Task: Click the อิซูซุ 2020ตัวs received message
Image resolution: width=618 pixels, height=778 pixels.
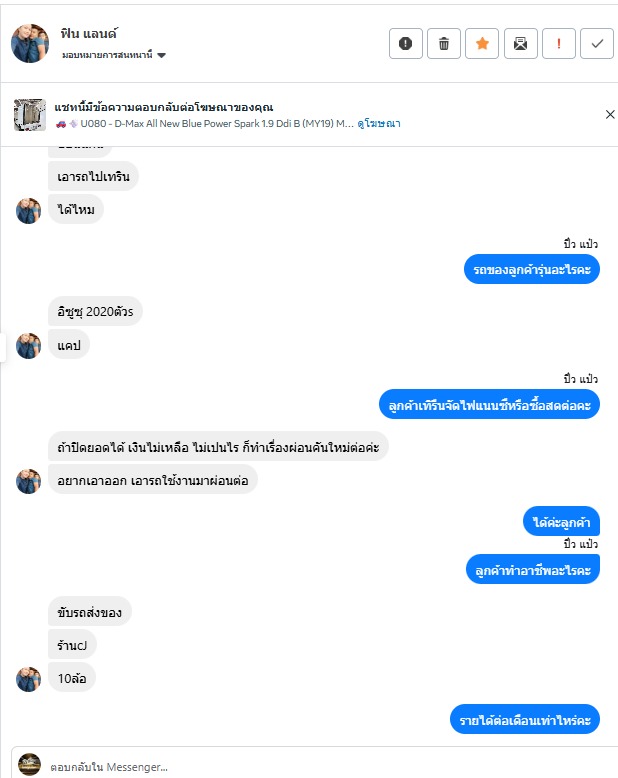Action: 95,311
